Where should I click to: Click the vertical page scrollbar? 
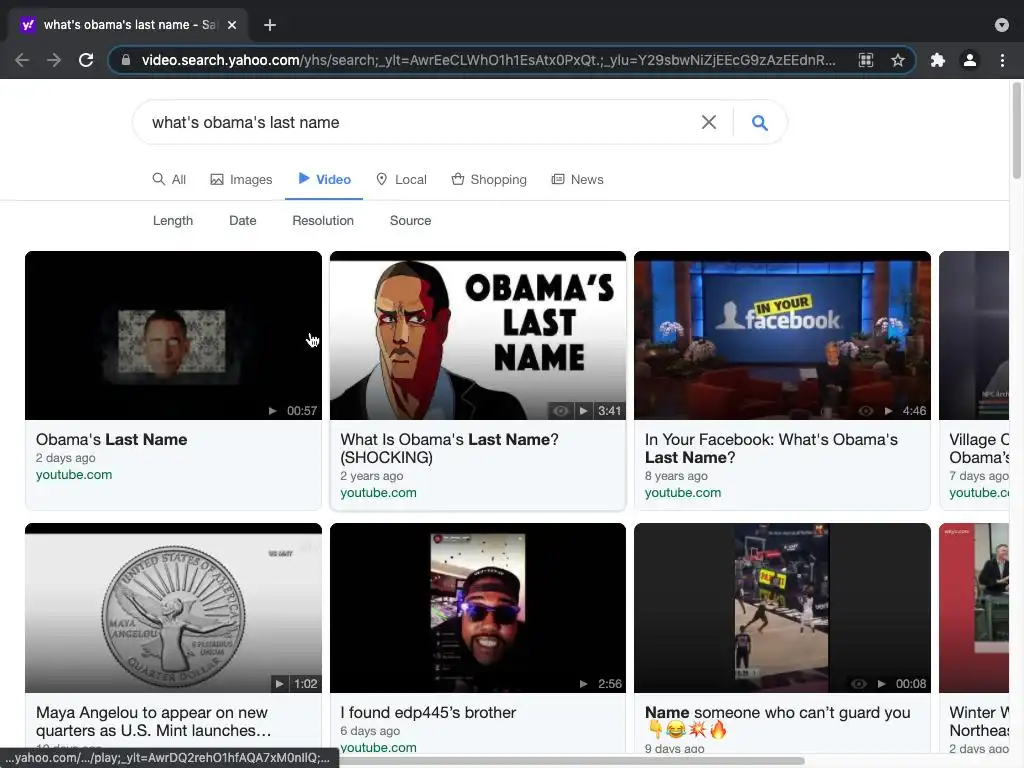(1017, 131)
